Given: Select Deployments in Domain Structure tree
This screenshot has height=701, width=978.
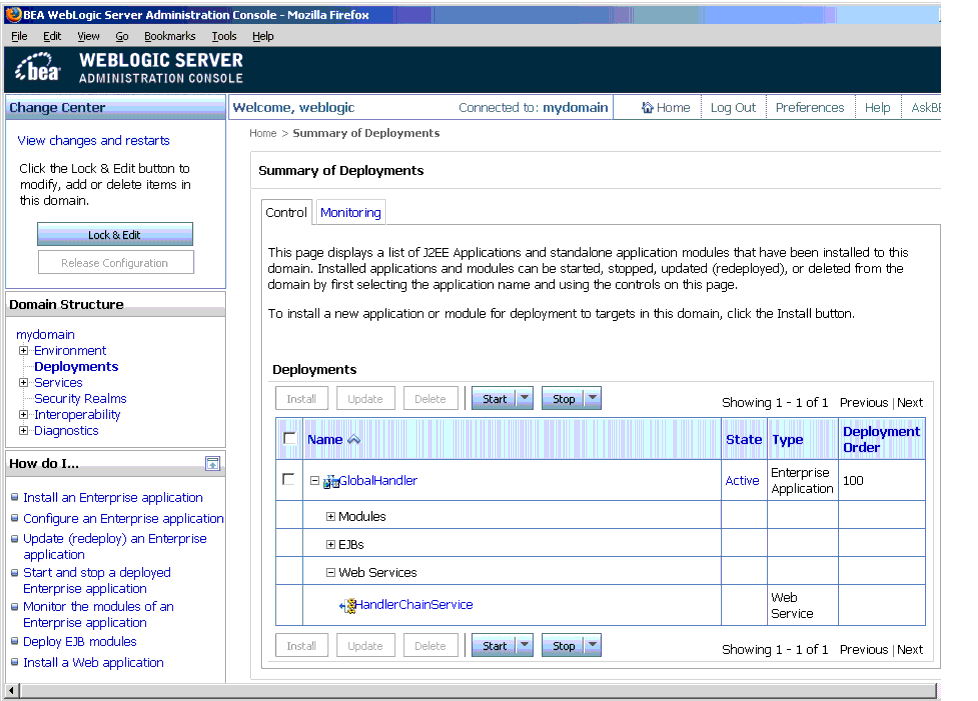Looking at the screenshot, I should (x=76, y=366).
